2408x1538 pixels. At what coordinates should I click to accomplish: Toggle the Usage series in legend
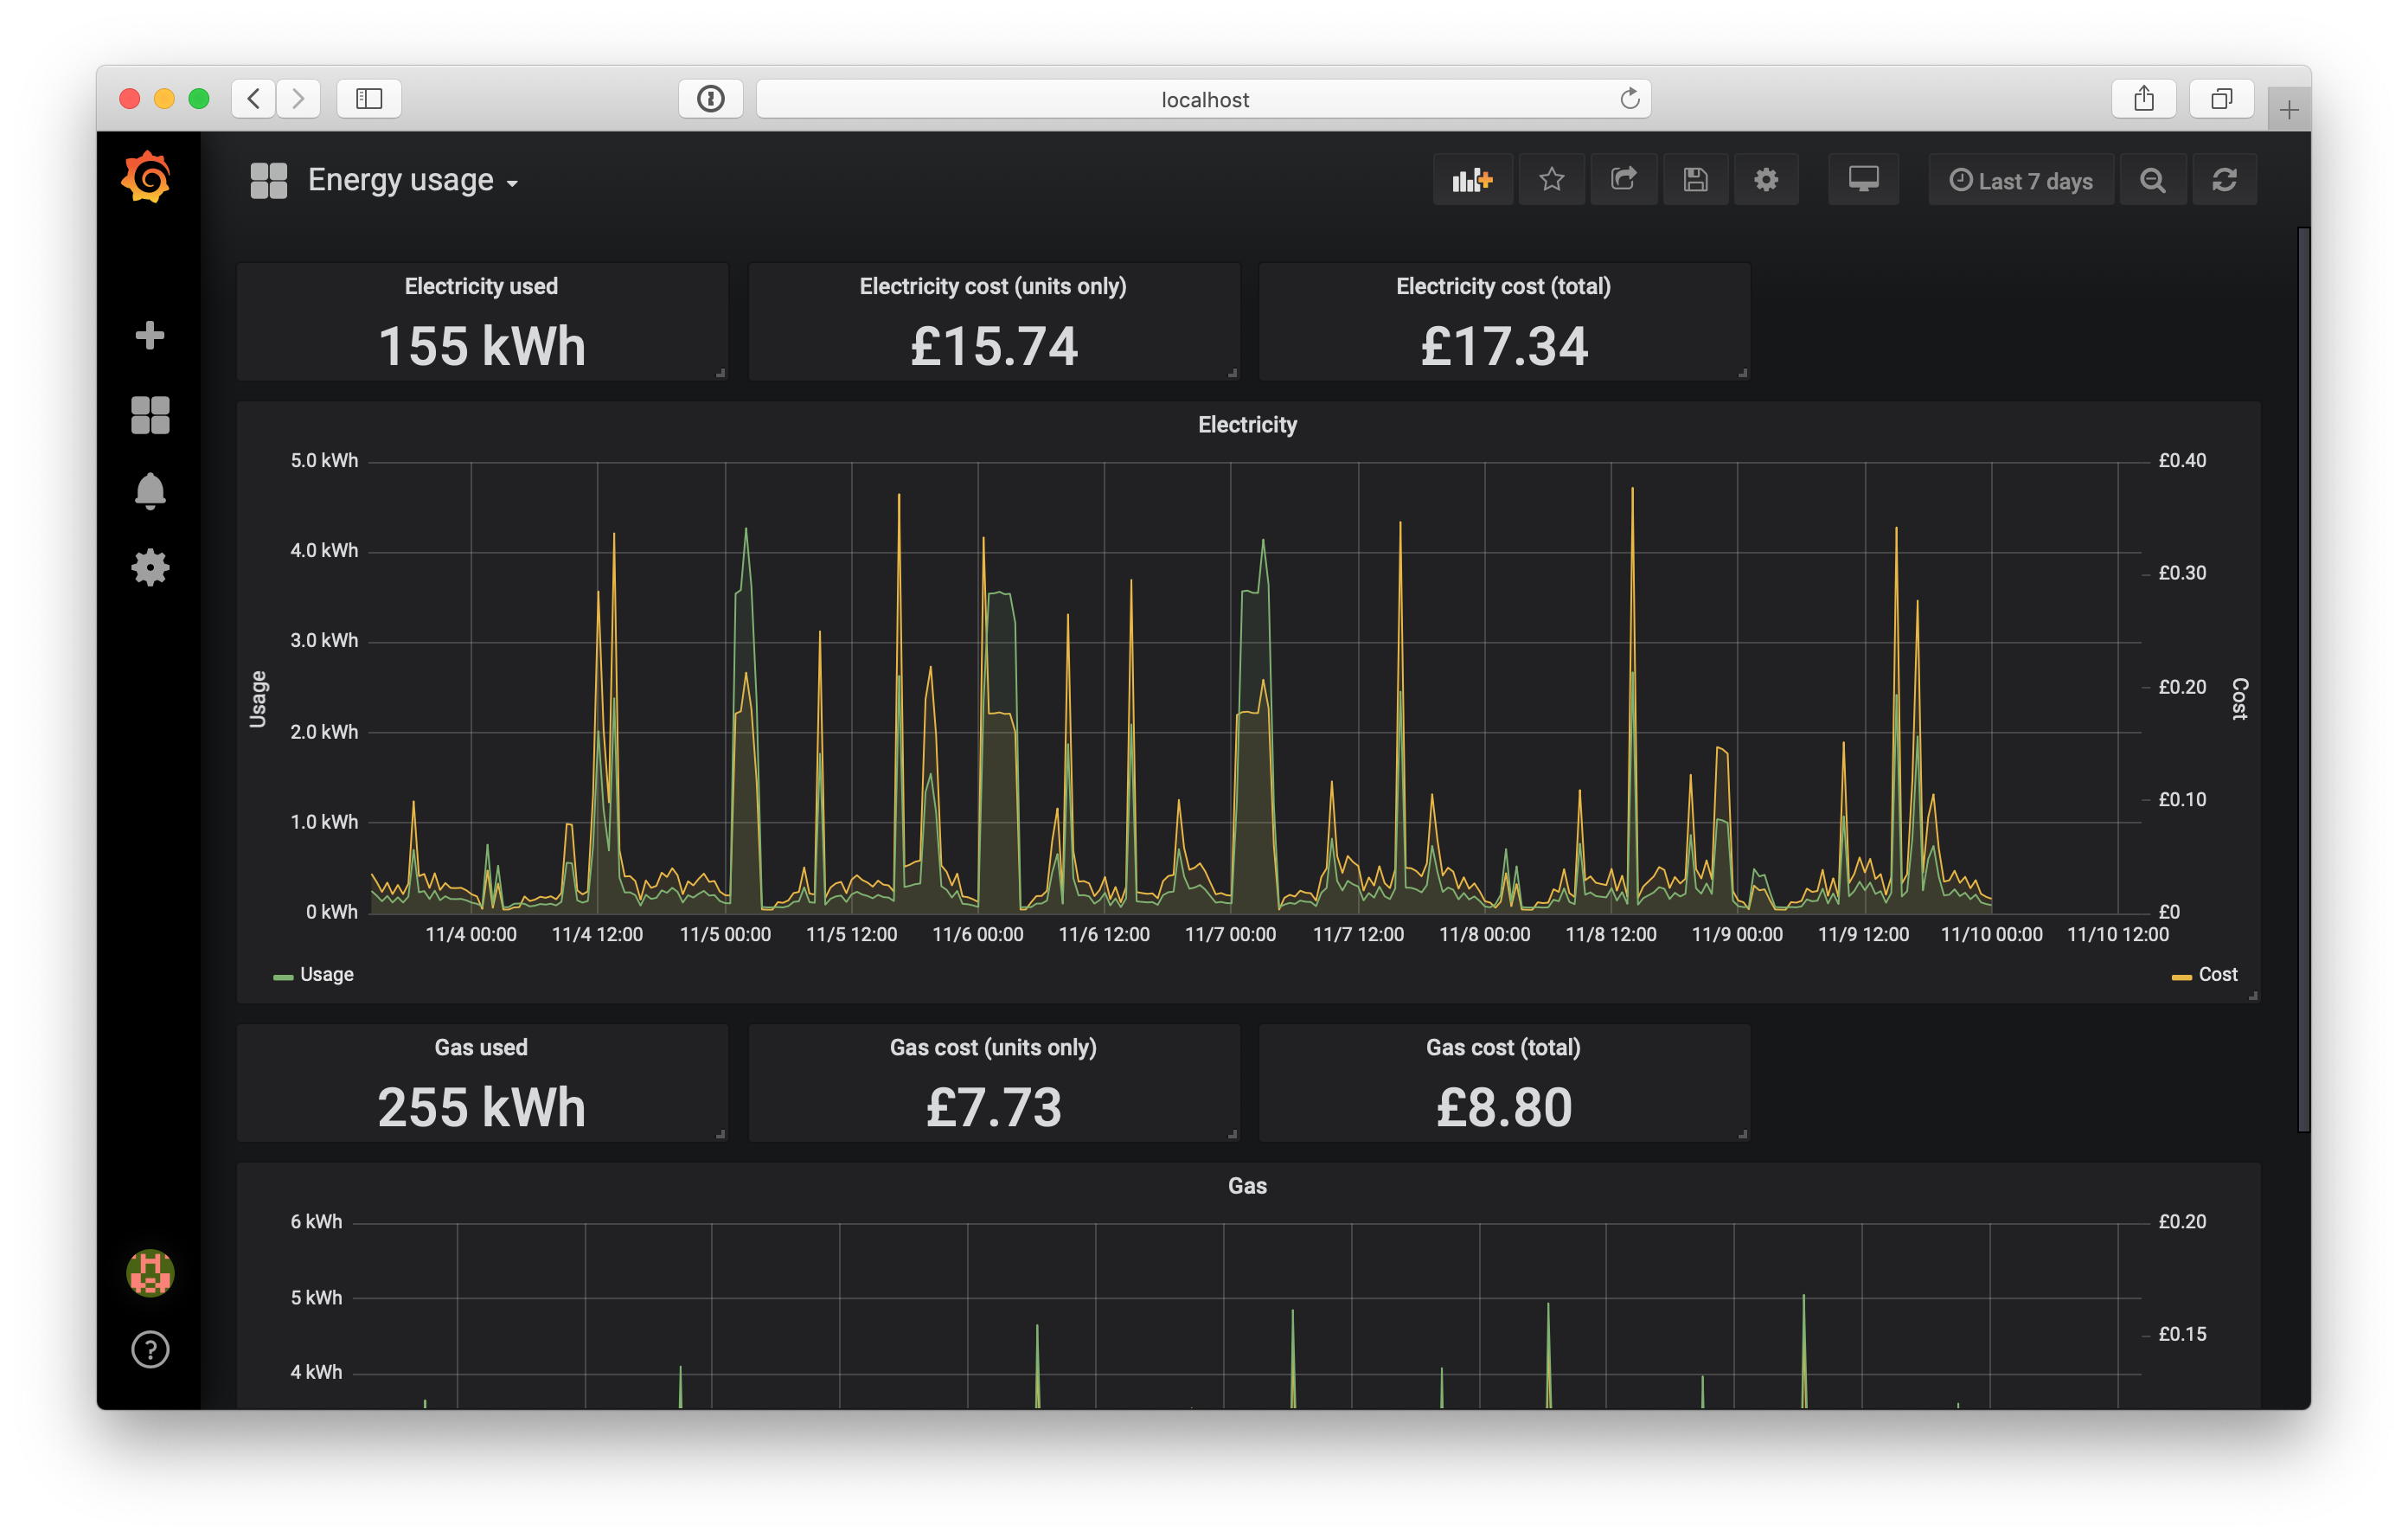coord(326,974)
